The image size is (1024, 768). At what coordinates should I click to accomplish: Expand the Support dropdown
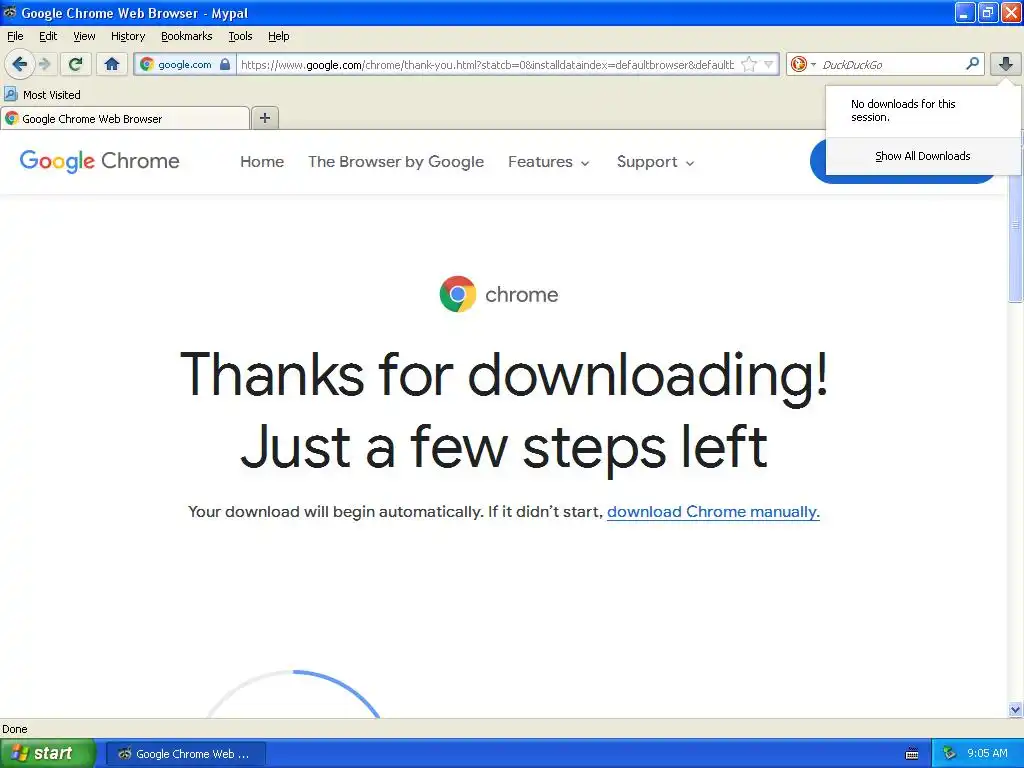tap(655, 162)
